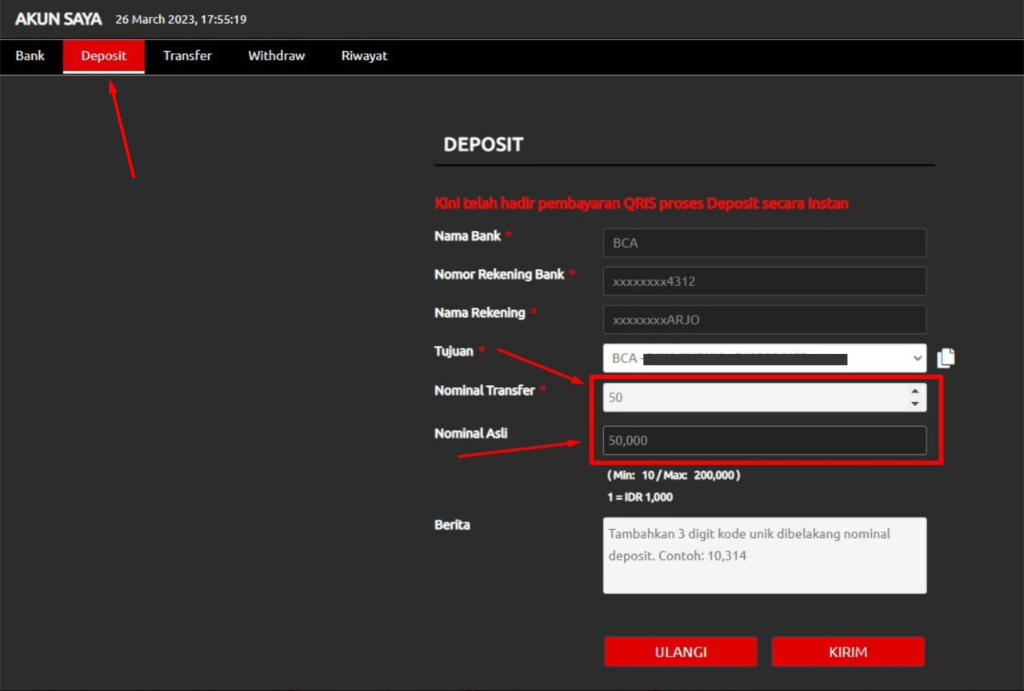Image resolution: width=1024 pixels, height=691 pixels.
Task: Focus the Nominal Transfer input field
Action: [x=750, y=398]
